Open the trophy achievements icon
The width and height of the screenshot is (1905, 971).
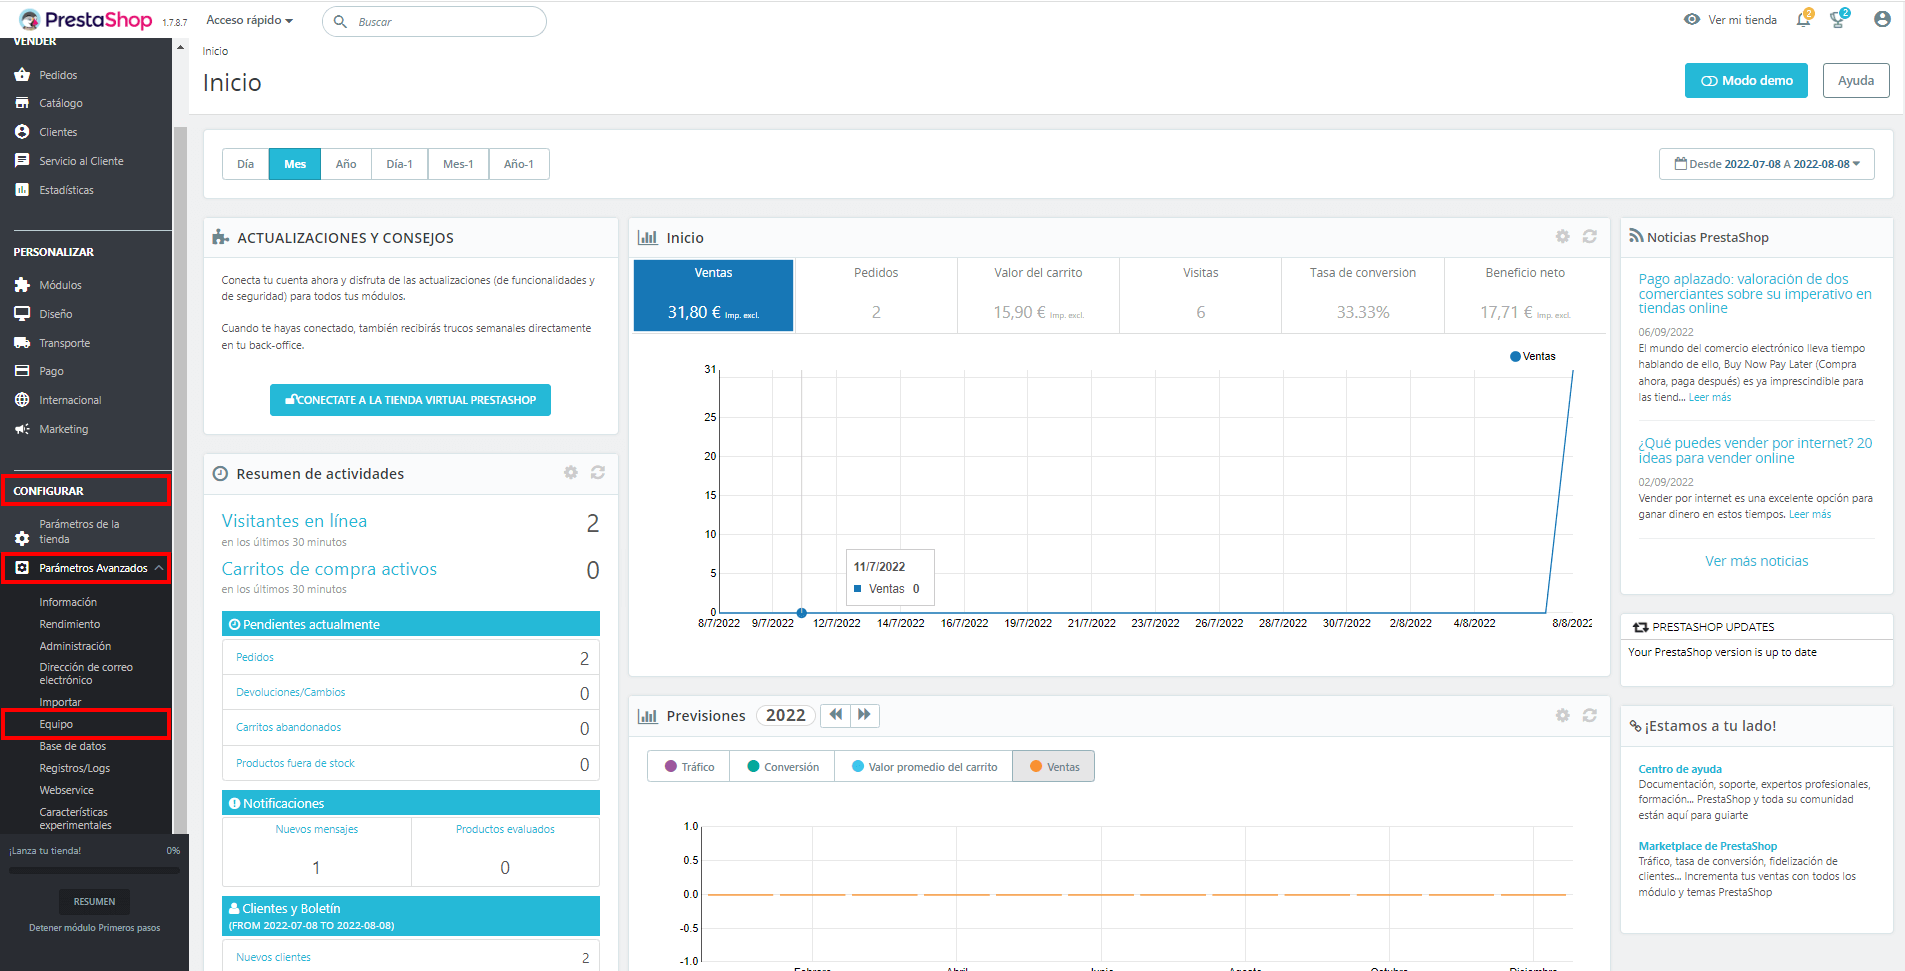point(1837,19)
